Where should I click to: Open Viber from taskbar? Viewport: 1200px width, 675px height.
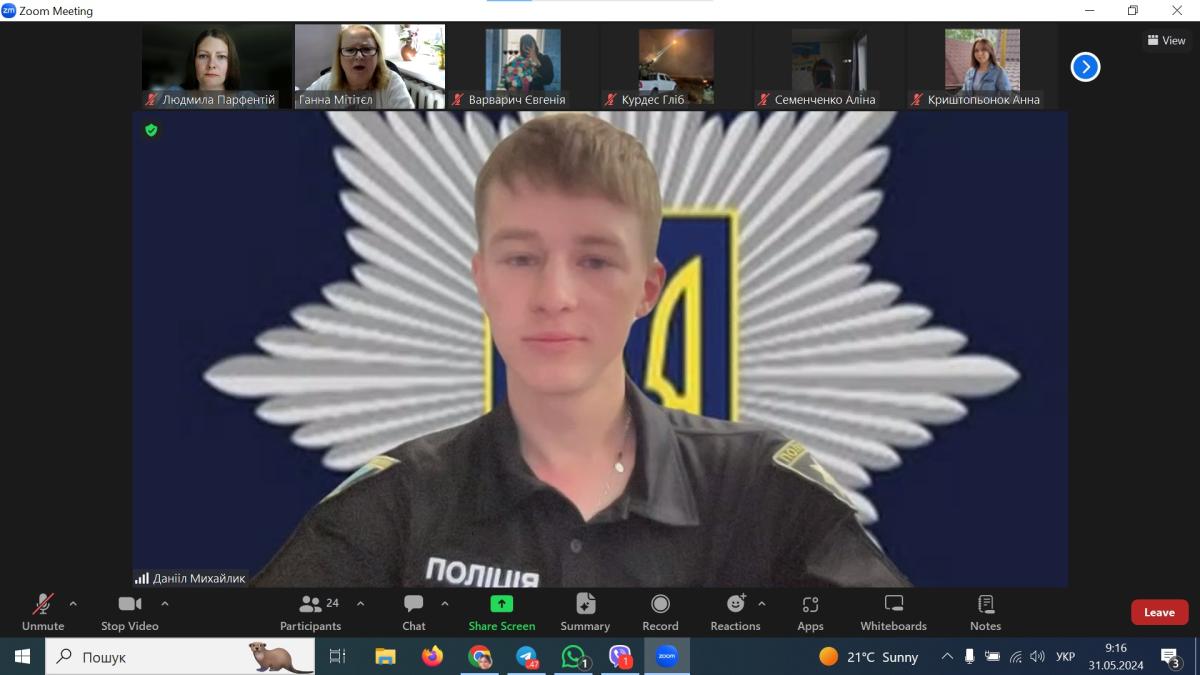click(x=620, y=656)
